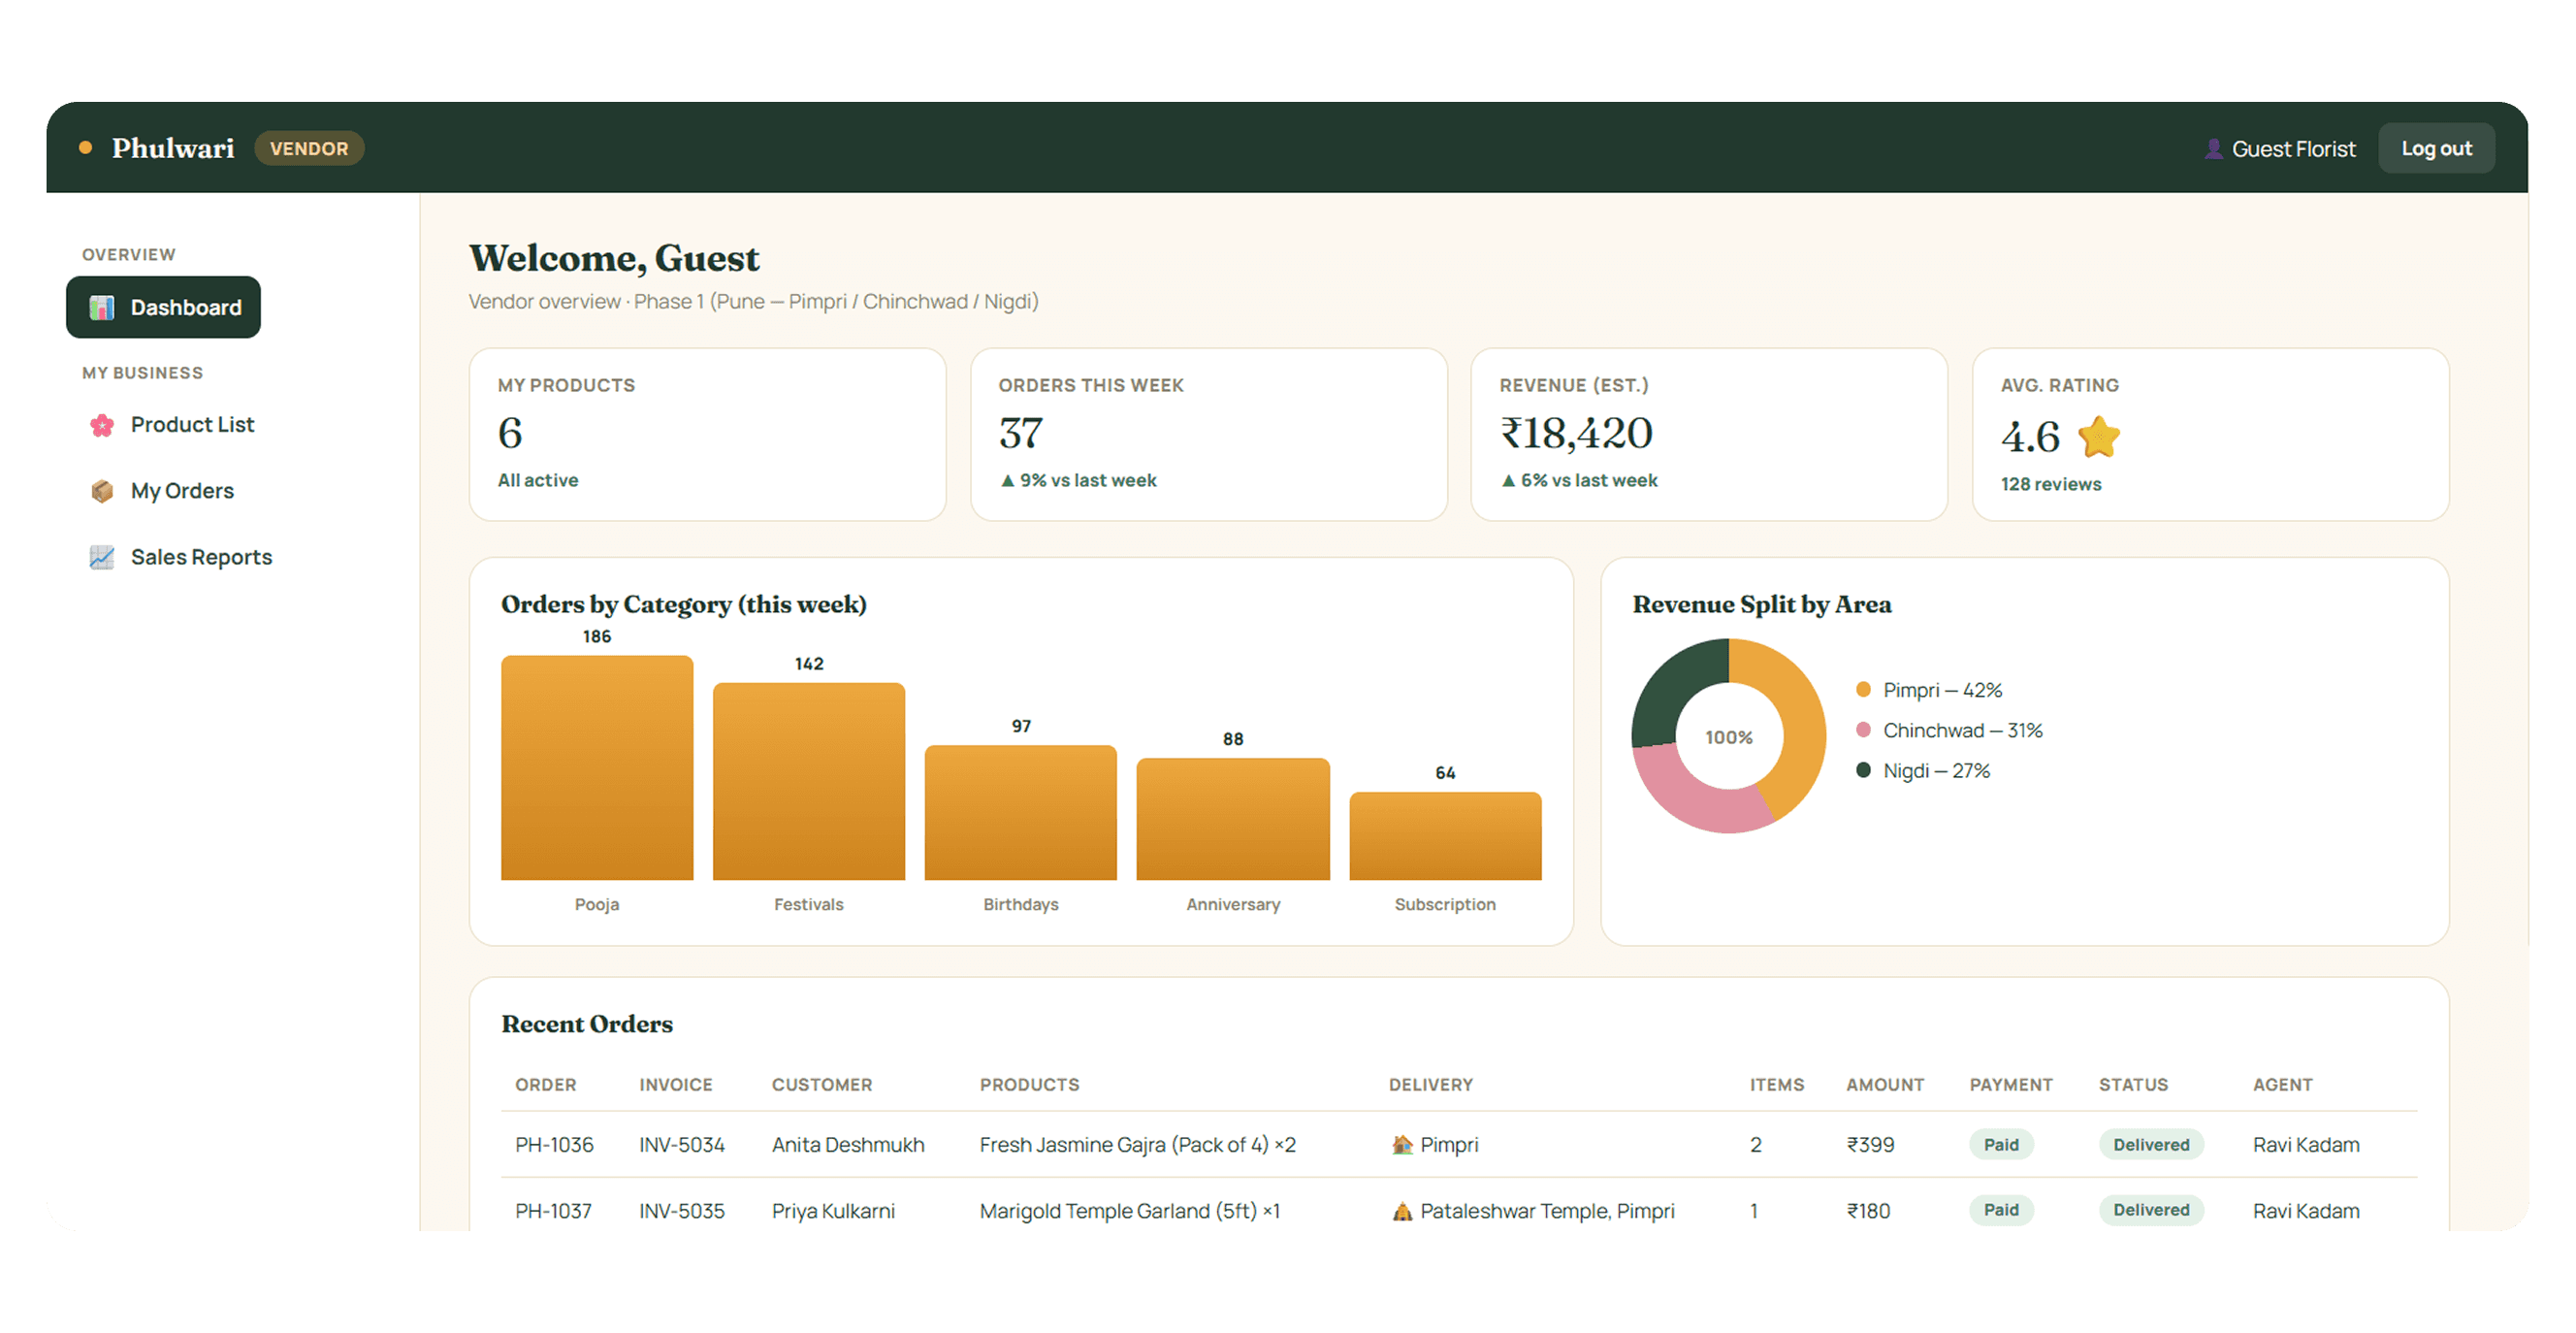
Task: Click 128 reviews text
Action: click(2051, 485)
